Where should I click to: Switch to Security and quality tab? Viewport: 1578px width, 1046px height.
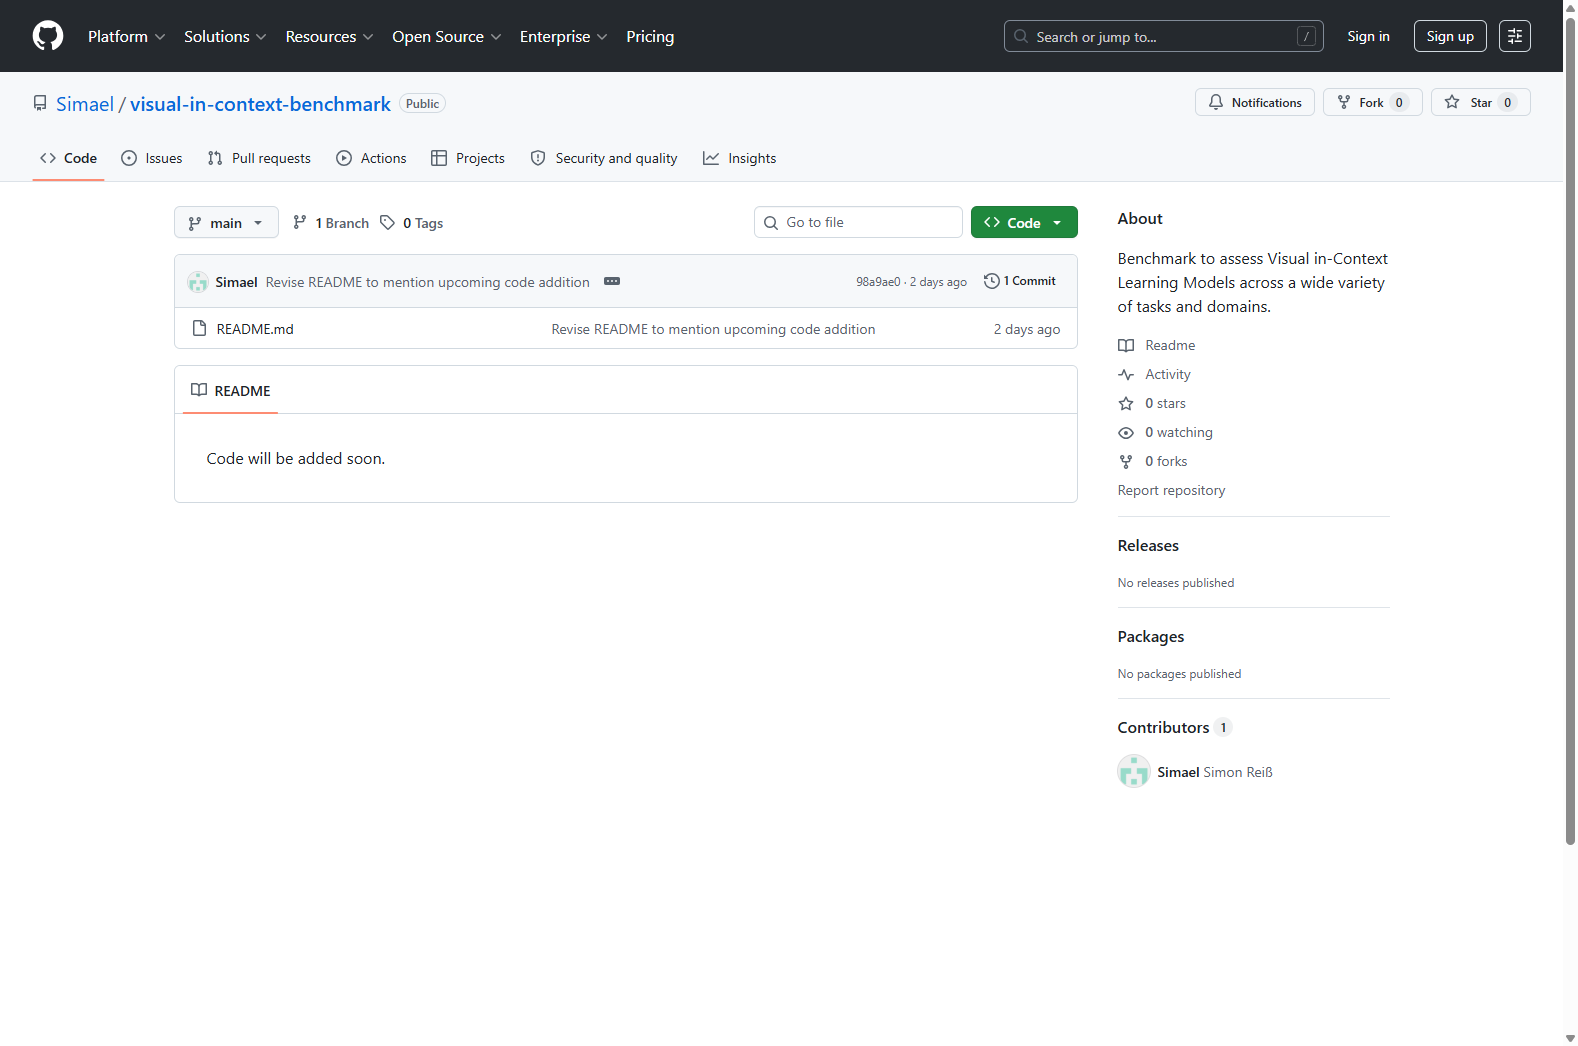(x=603, y=158)
